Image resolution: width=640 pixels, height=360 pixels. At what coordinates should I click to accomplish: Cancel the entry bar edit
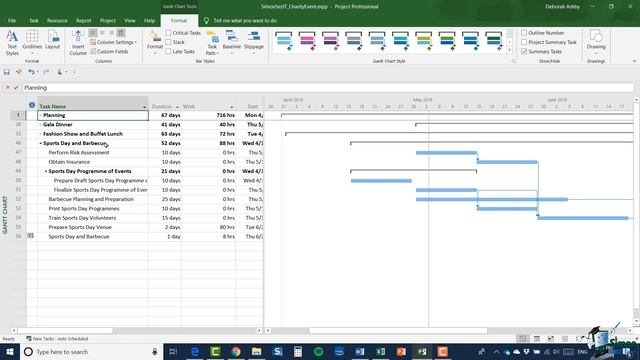7,87
